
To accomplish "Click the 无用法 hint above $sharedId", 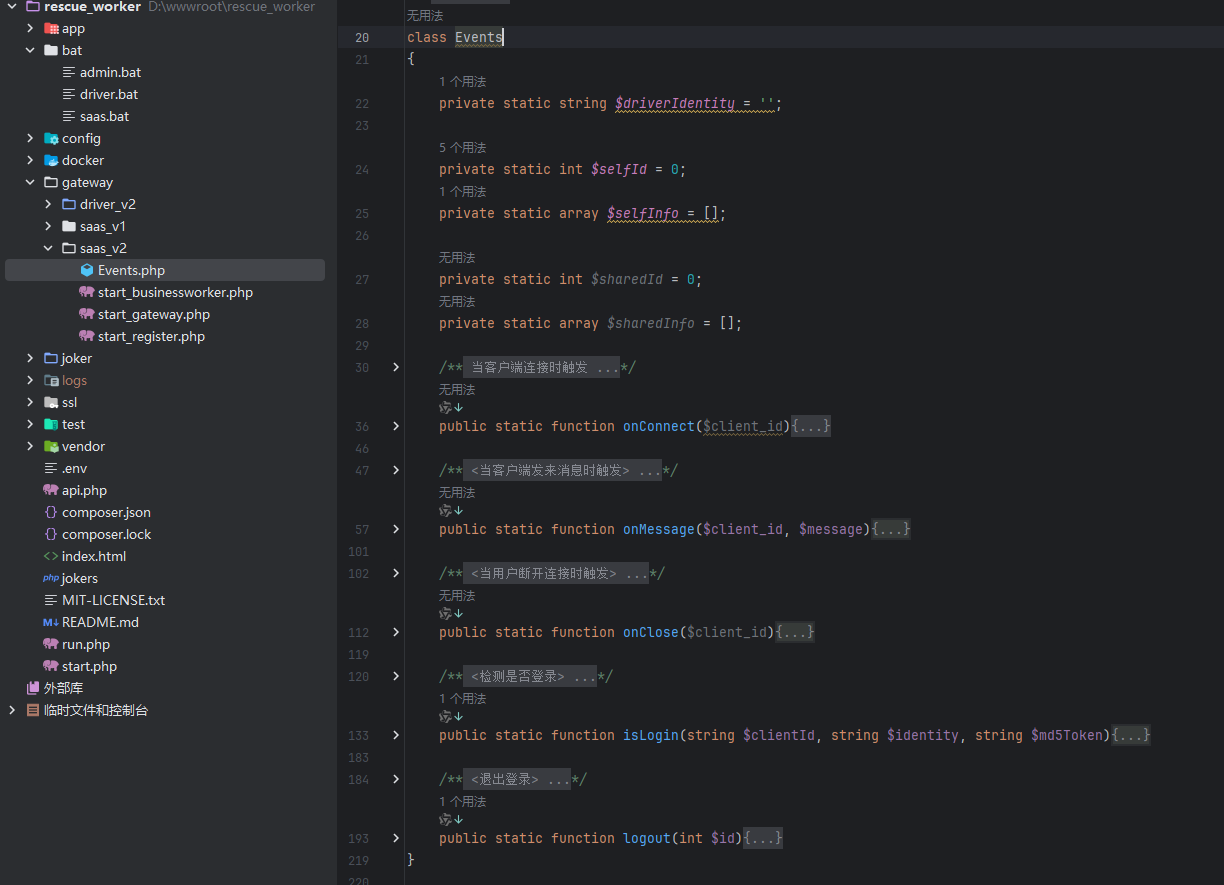I will [x=457, y=258].
